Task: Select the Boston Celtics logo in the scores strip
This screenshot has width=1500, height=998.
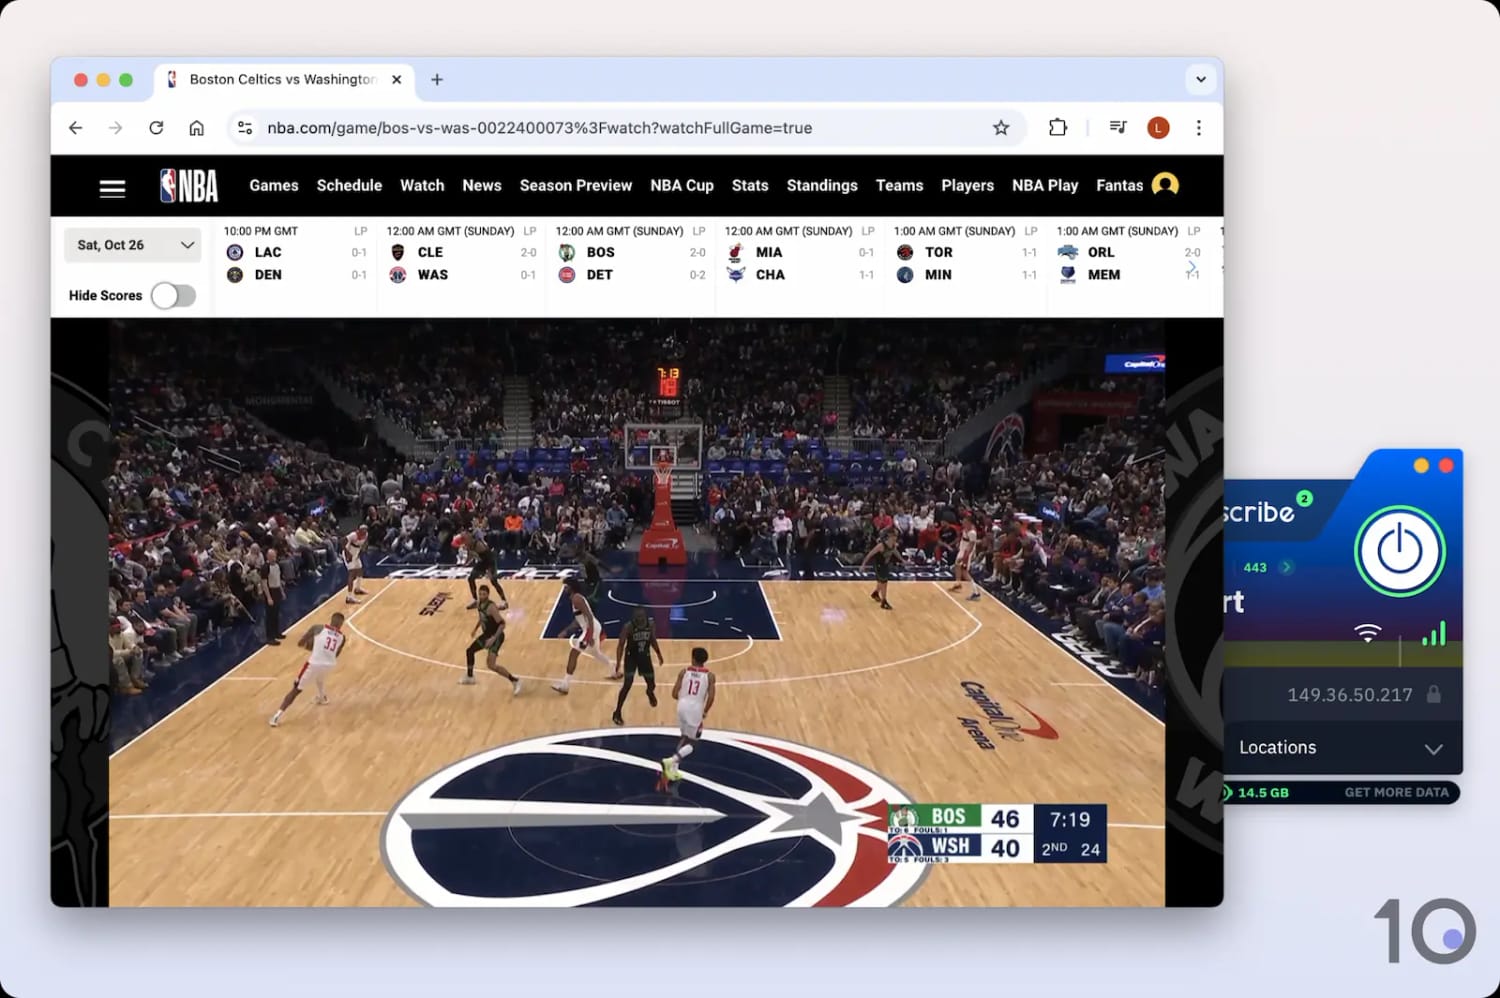Action: point(566,252)
